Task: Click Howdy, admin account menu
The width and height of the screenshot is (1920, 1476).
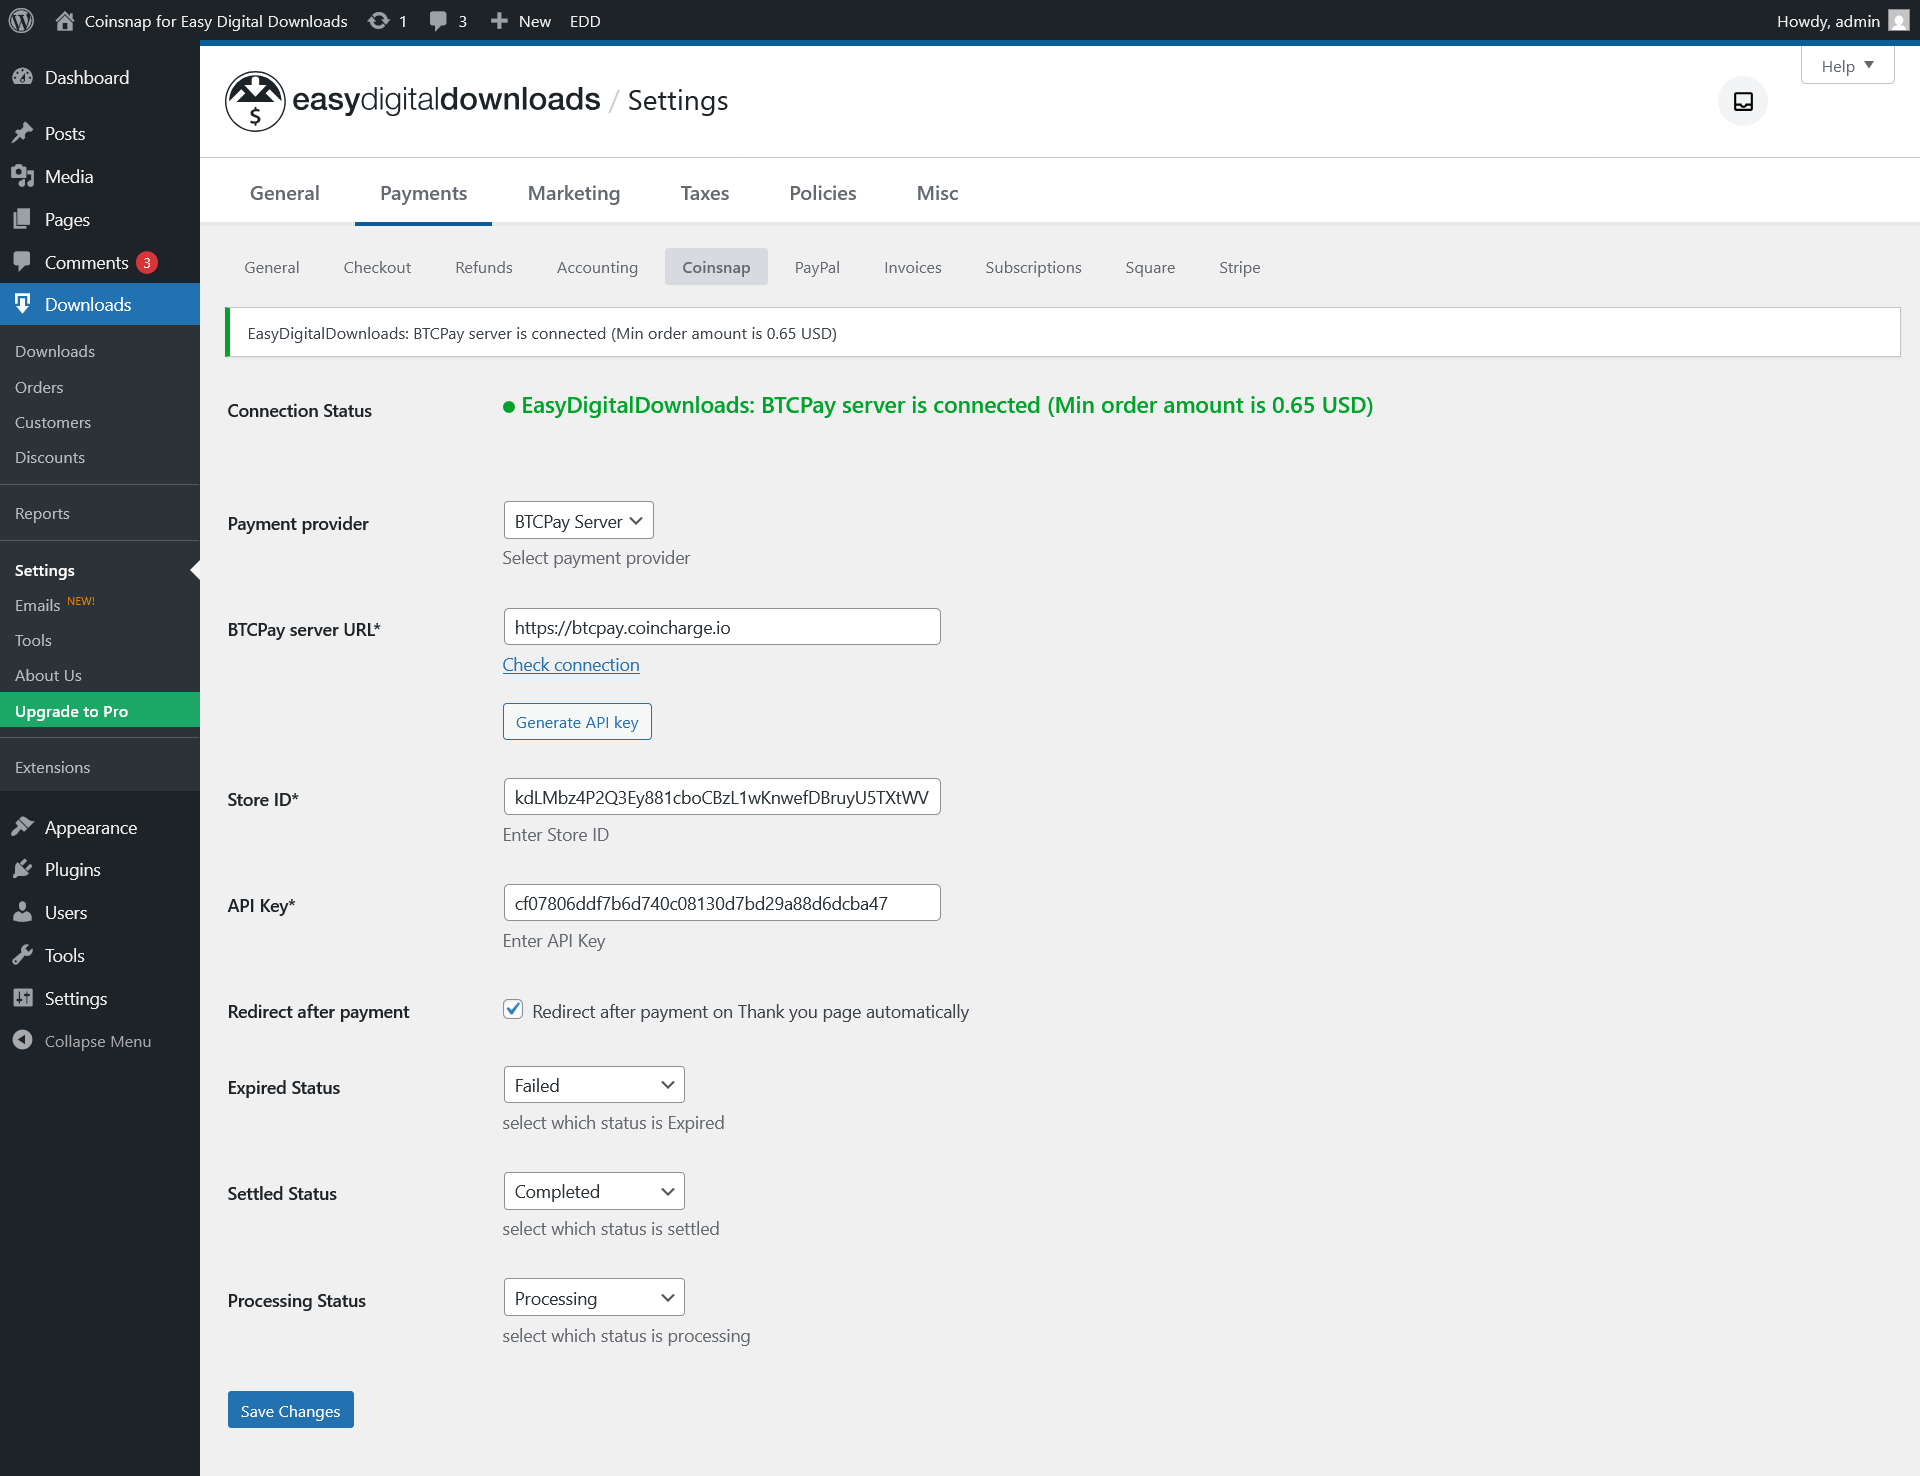Action: click(x=1842, y=21)
